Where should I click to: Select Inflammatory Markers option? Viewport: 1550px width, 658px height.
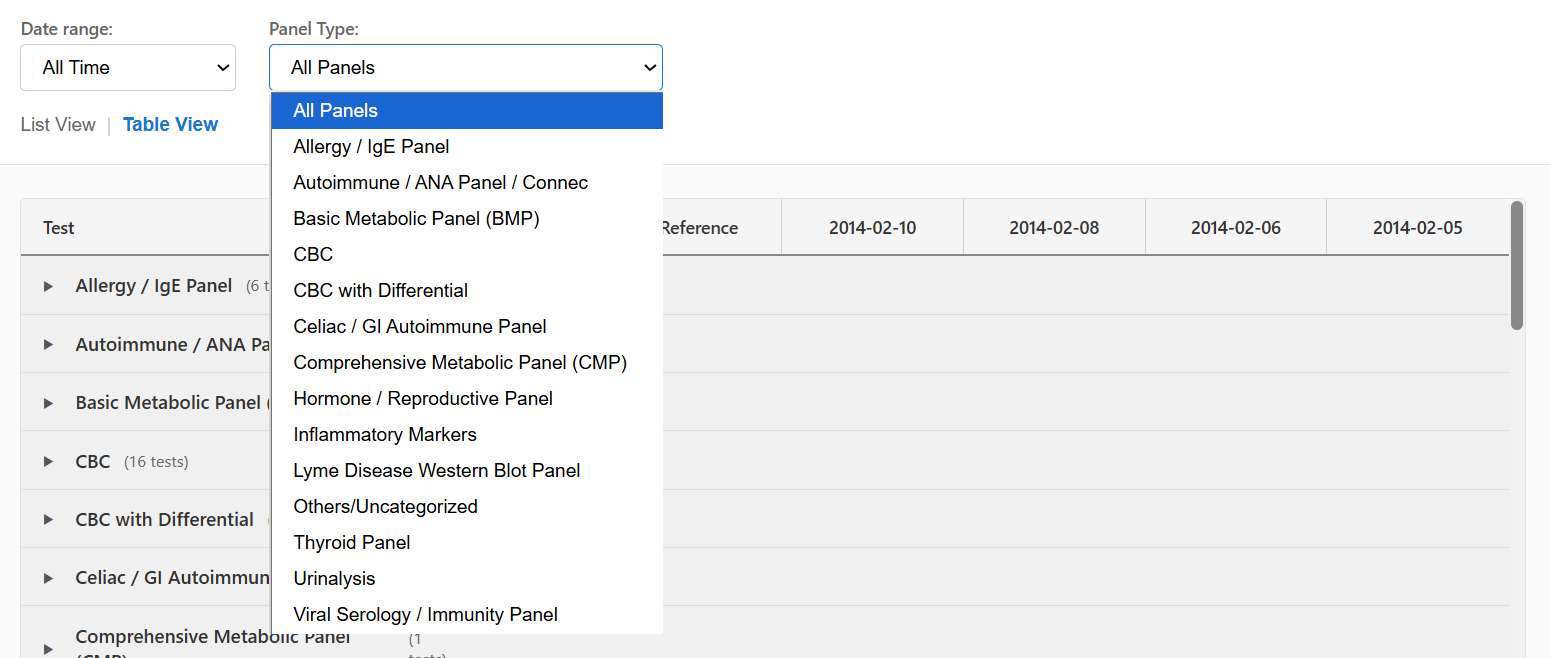[x=385, y=435]
